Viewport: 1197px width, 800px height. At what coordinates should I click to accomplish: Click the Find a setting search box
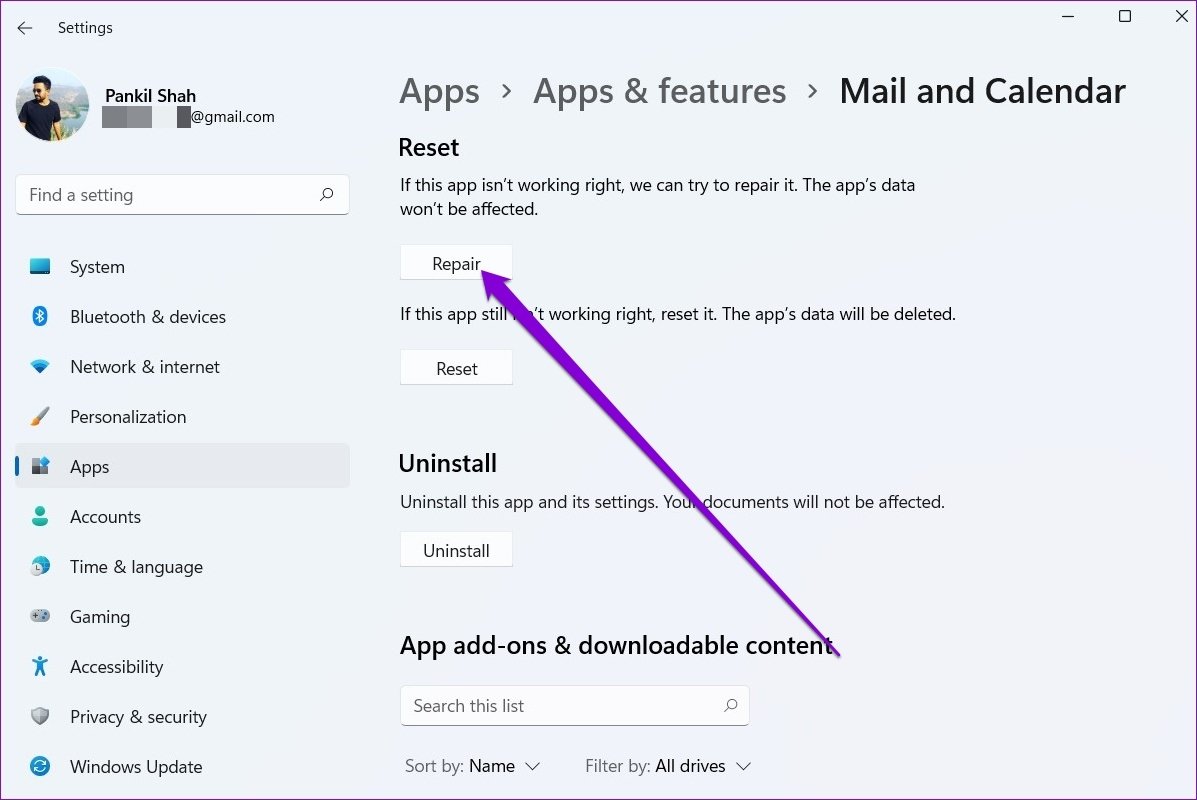coord(182,195)
